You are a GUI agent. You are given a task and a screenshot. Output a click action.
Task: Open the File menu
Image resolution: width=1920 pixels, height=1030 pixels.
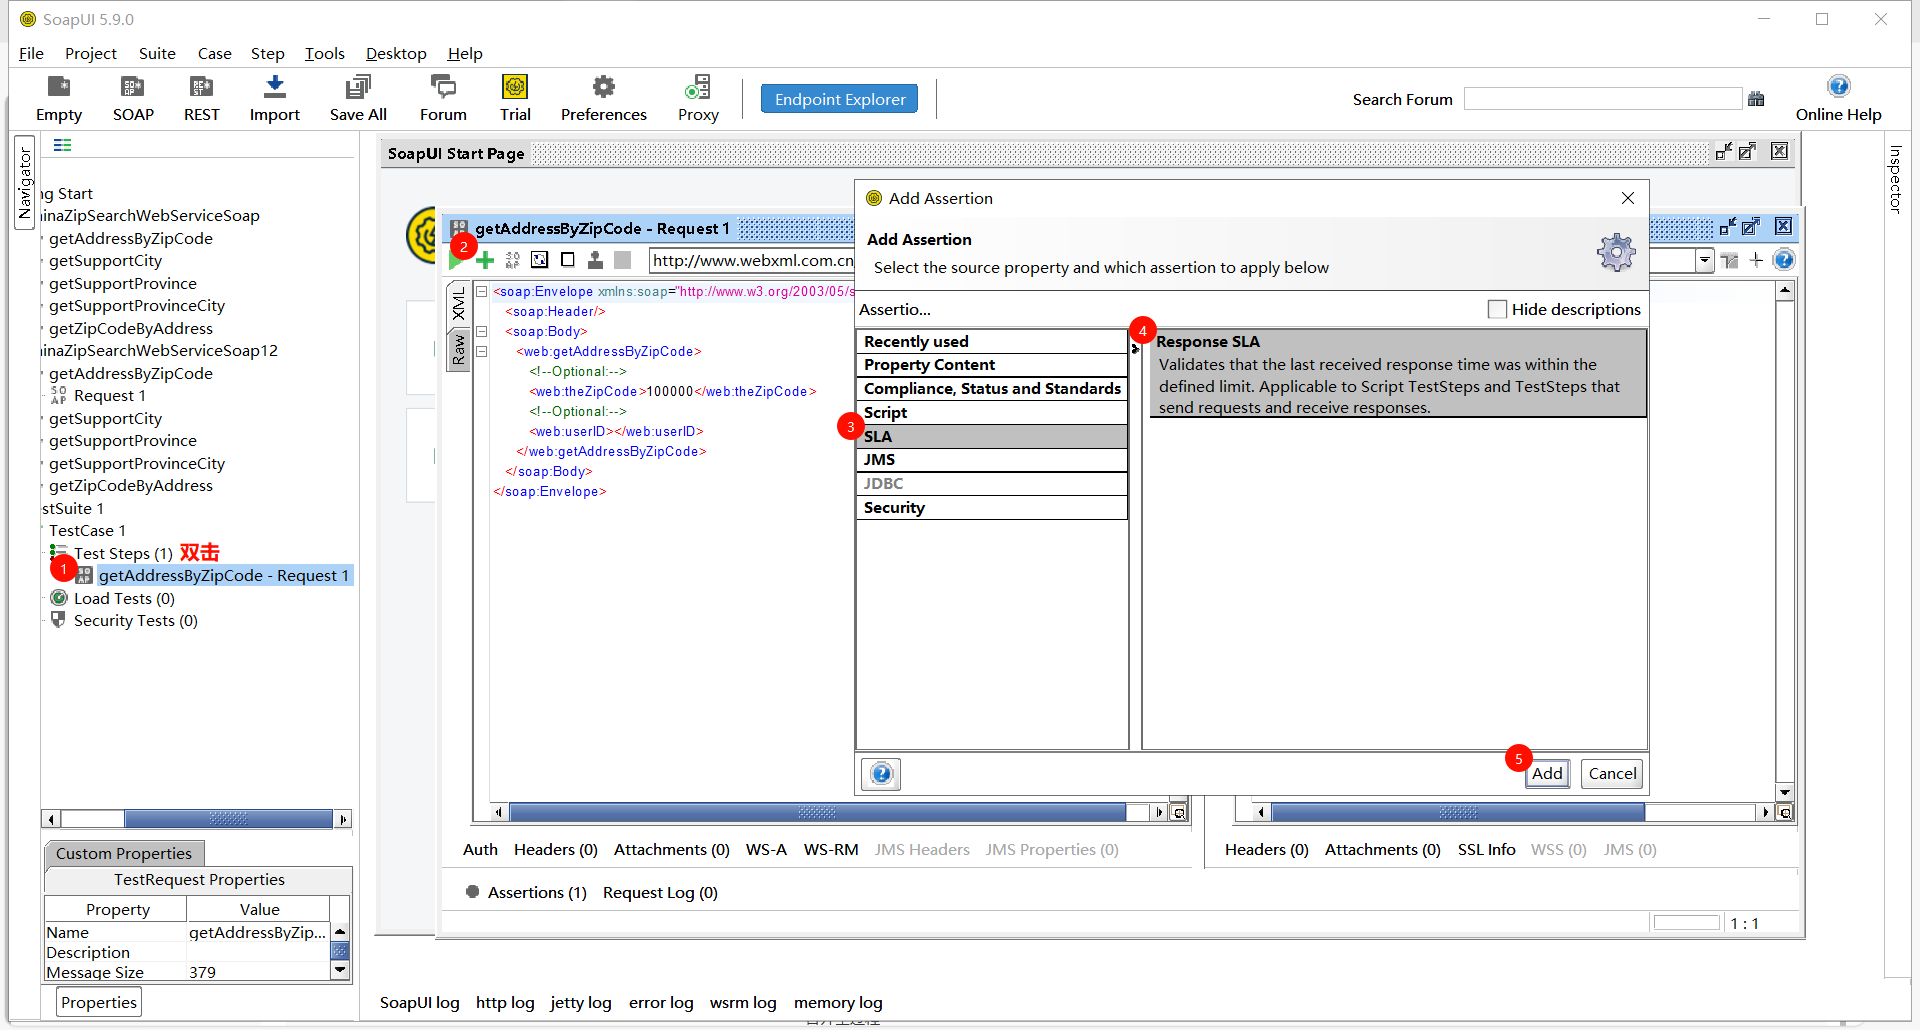coord(31,53)
